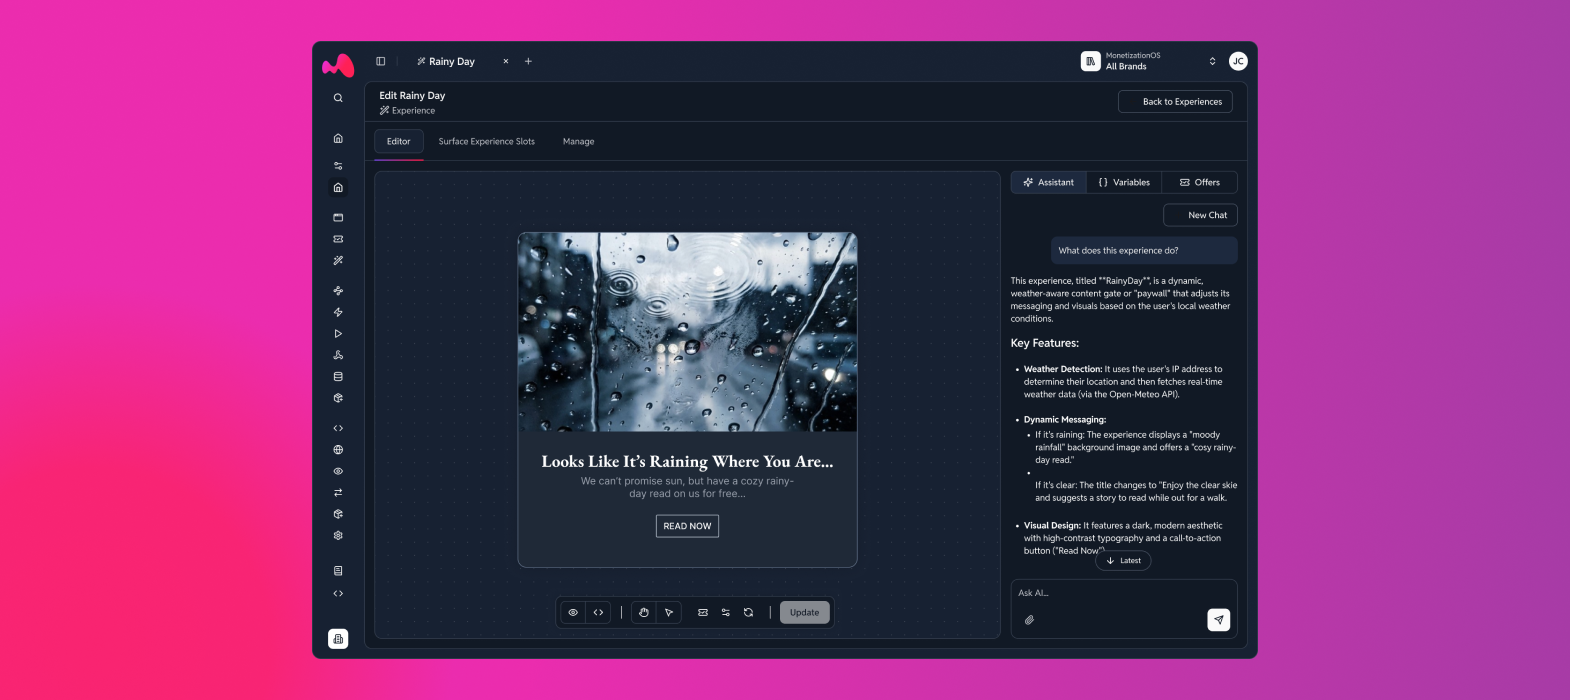Open the magic wand experiences icon in sidebar
Image resolution: width=1570 pixels, height=700 pixels.
click(x=338, y=260)
